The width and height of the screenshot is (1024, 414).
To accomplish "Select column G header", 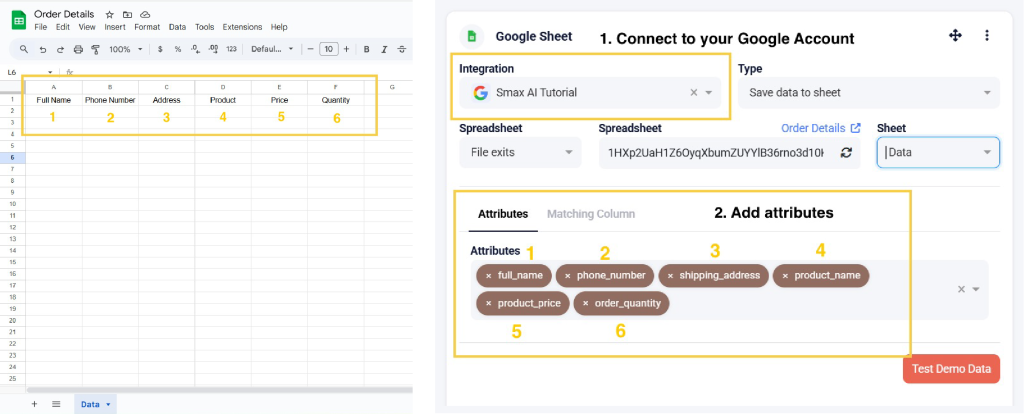I will pyautogui.click(x=392, y=87).
